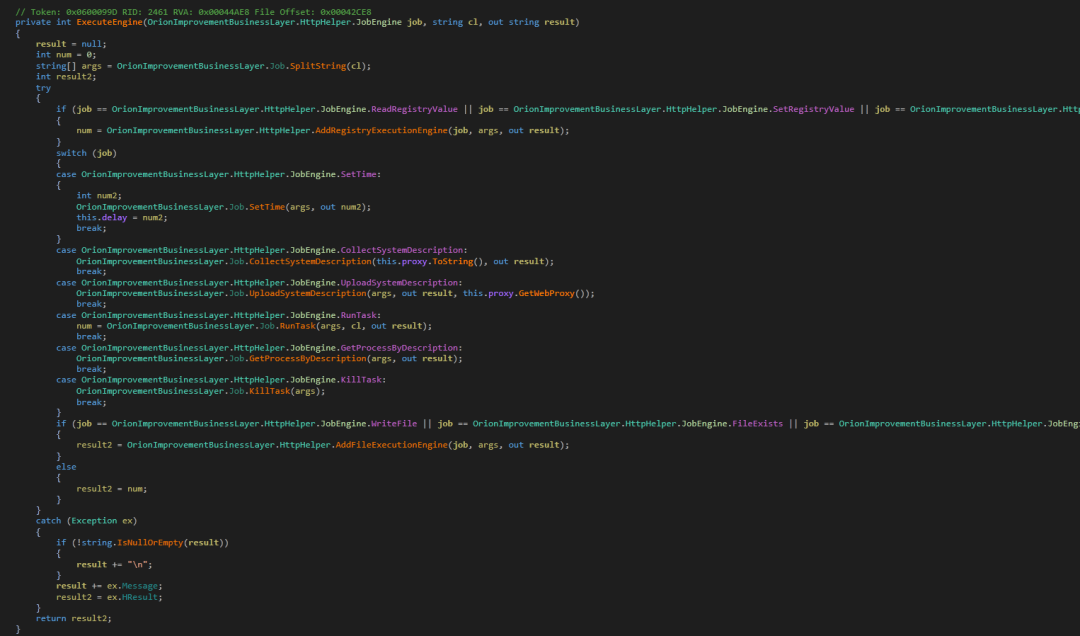The image size is (1080, 636).
Task: Click JobEngine type in method signature
Action: pyautogui.click(x=378, y=22)
